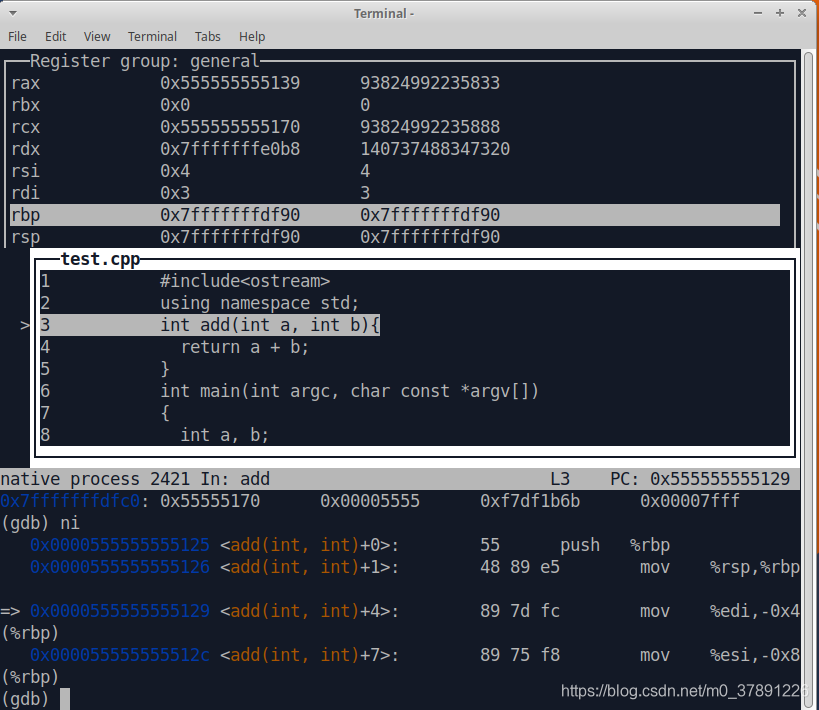Click the rdi register value 0x3
Image resolution: width=819 pixels, height=710 pixels.
(x=175, y=193)
